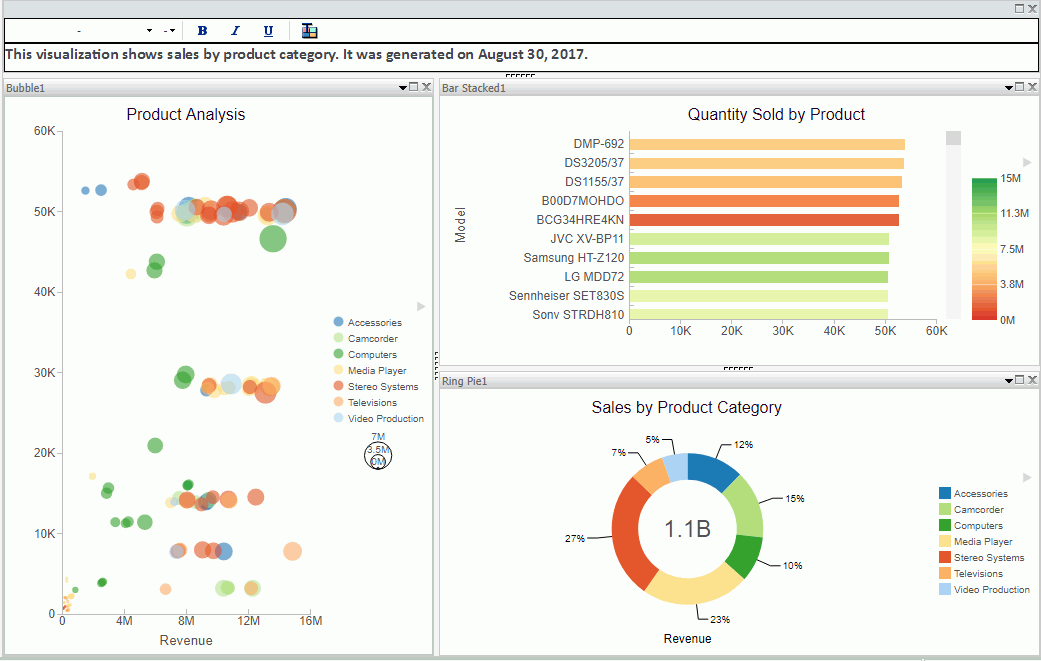Maximize the Bubble1 panel

pos(415,88)
